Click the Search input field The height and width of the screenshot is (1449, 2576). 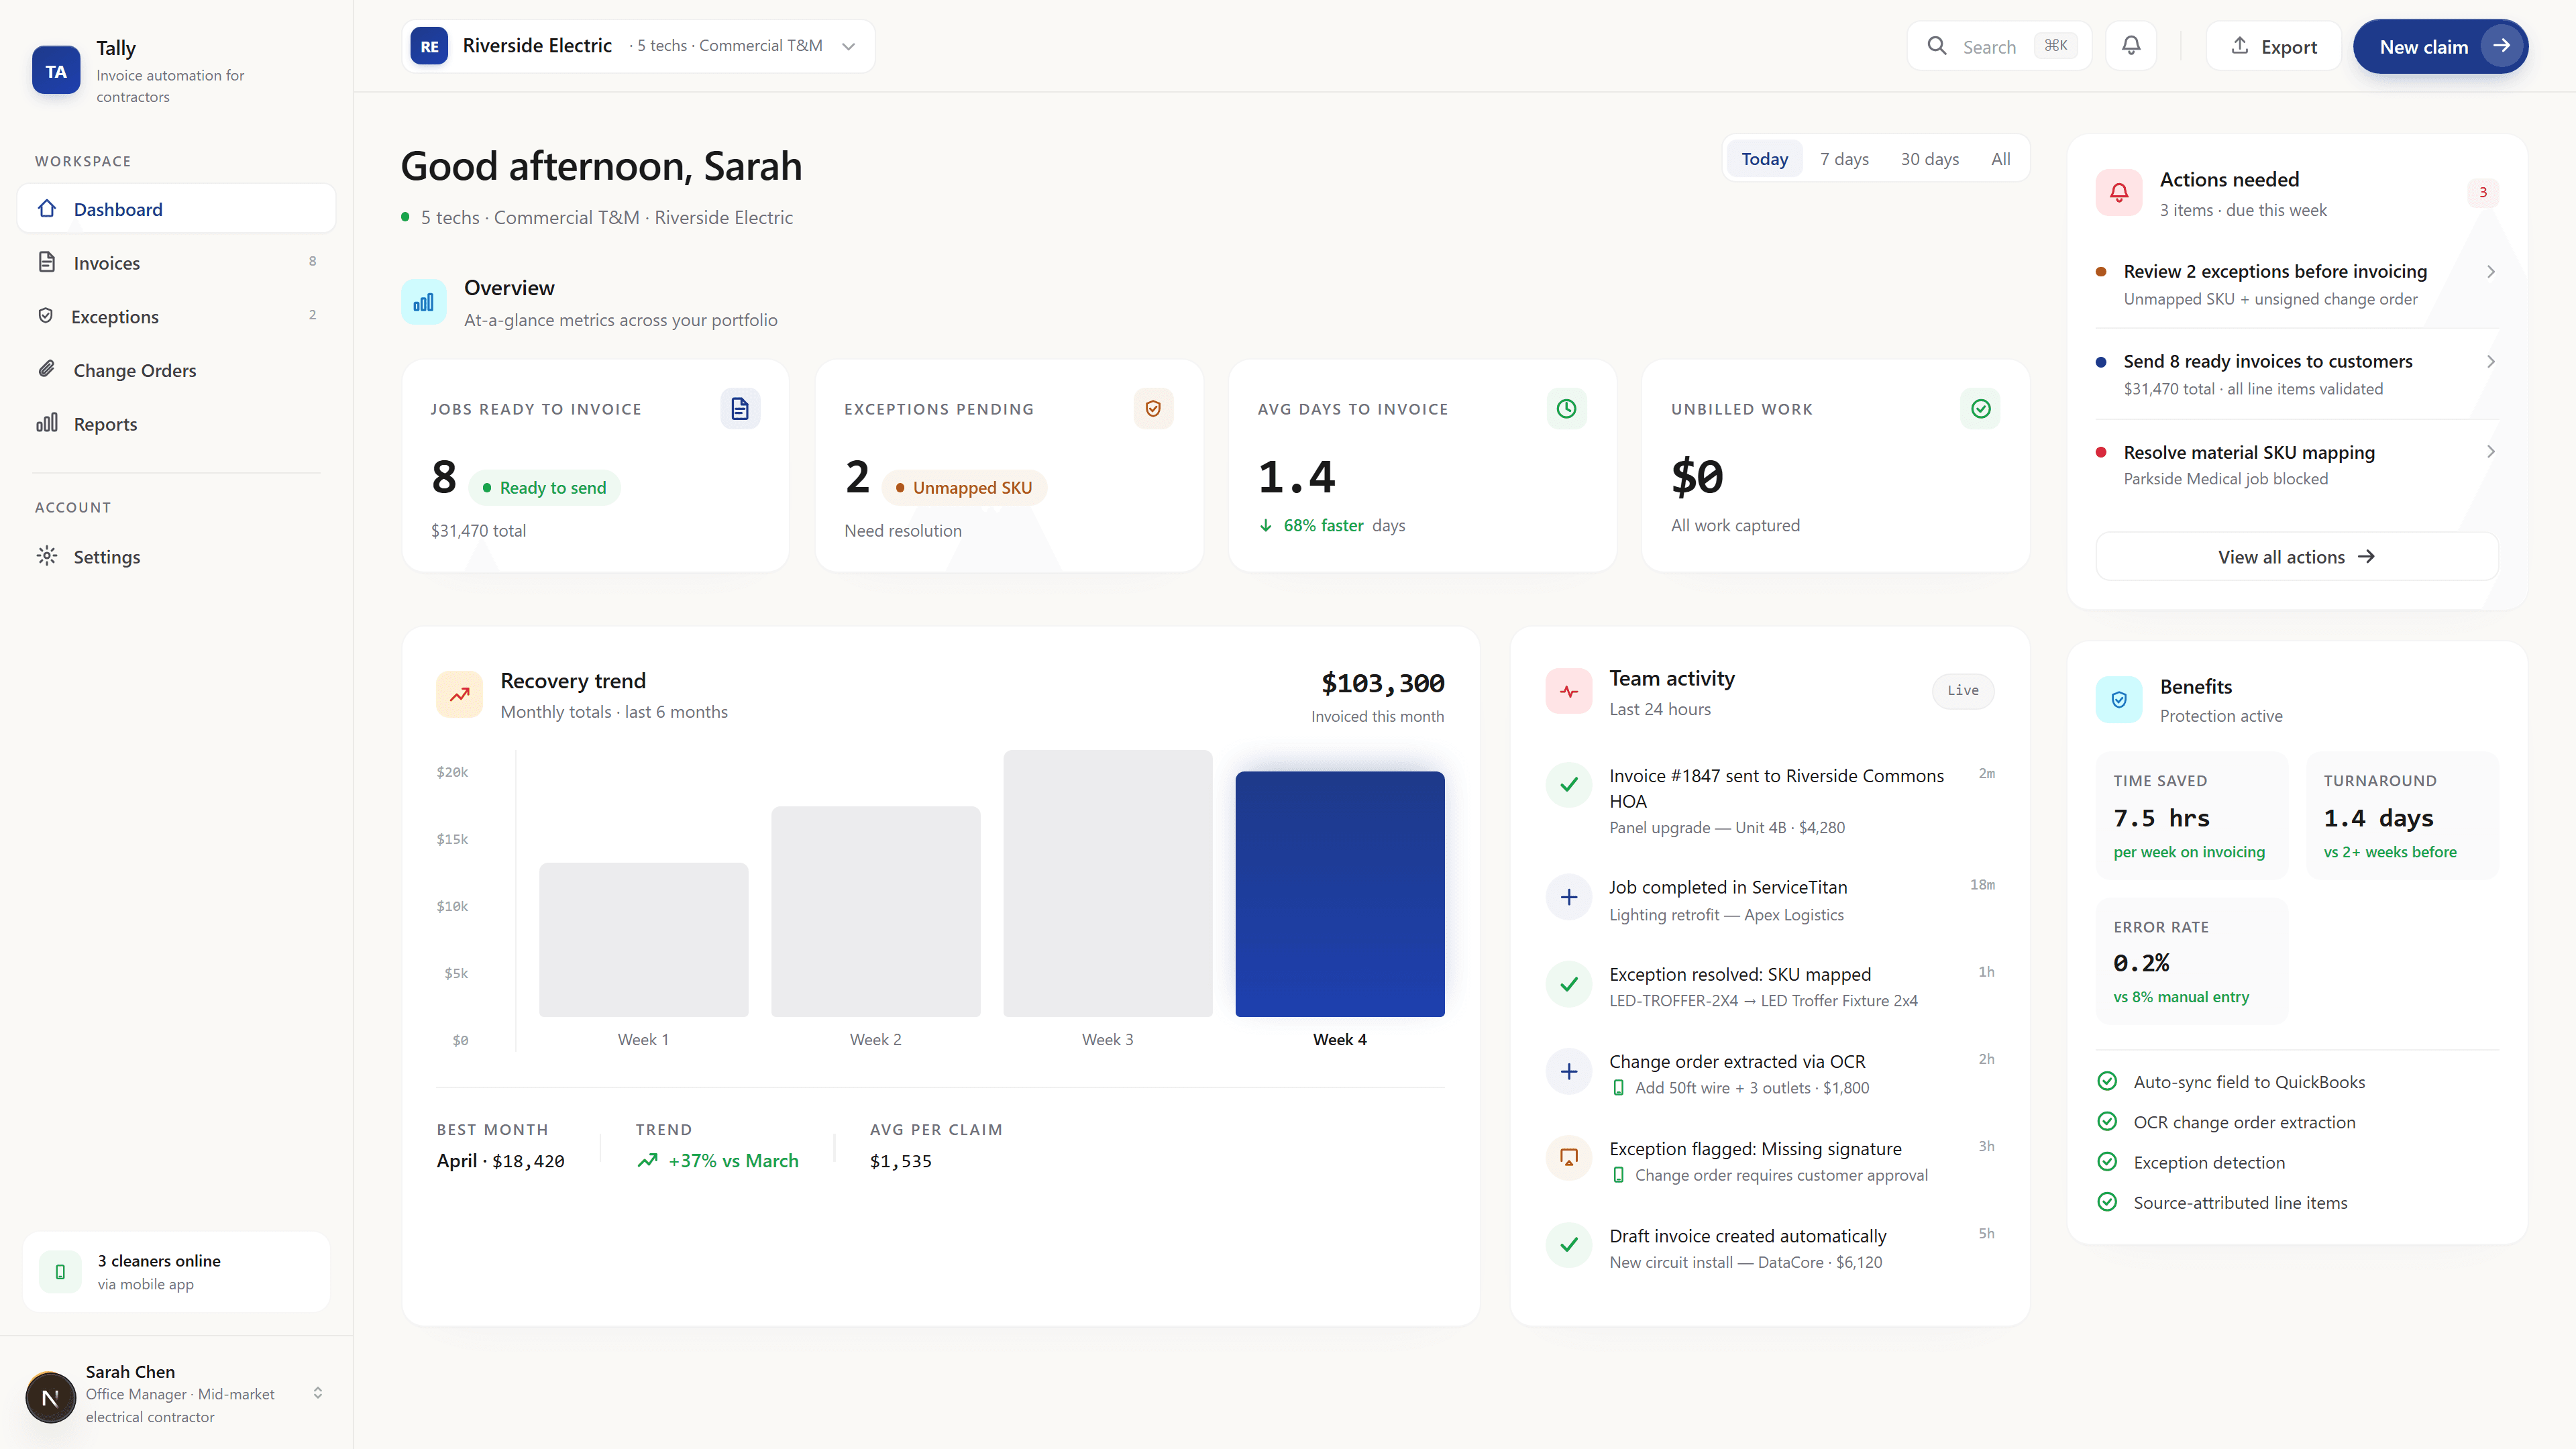tap(1998, 46)
